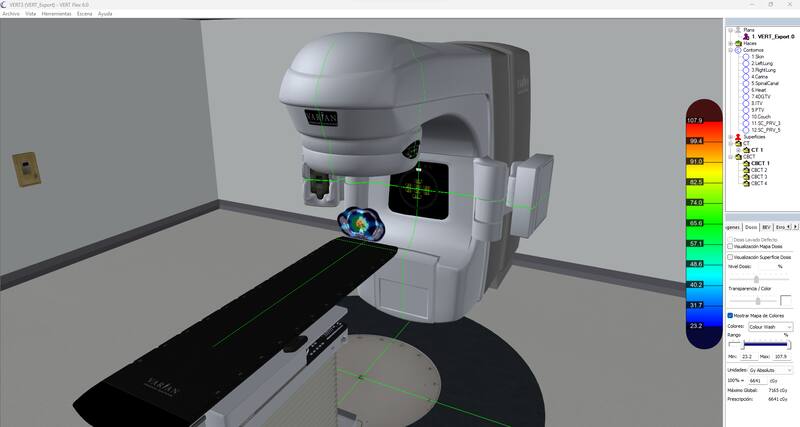This screenshot has height=427, width=800.
Task: Open the Unidades Gy Absoluto dropdown
Action: tap(770, 369)
